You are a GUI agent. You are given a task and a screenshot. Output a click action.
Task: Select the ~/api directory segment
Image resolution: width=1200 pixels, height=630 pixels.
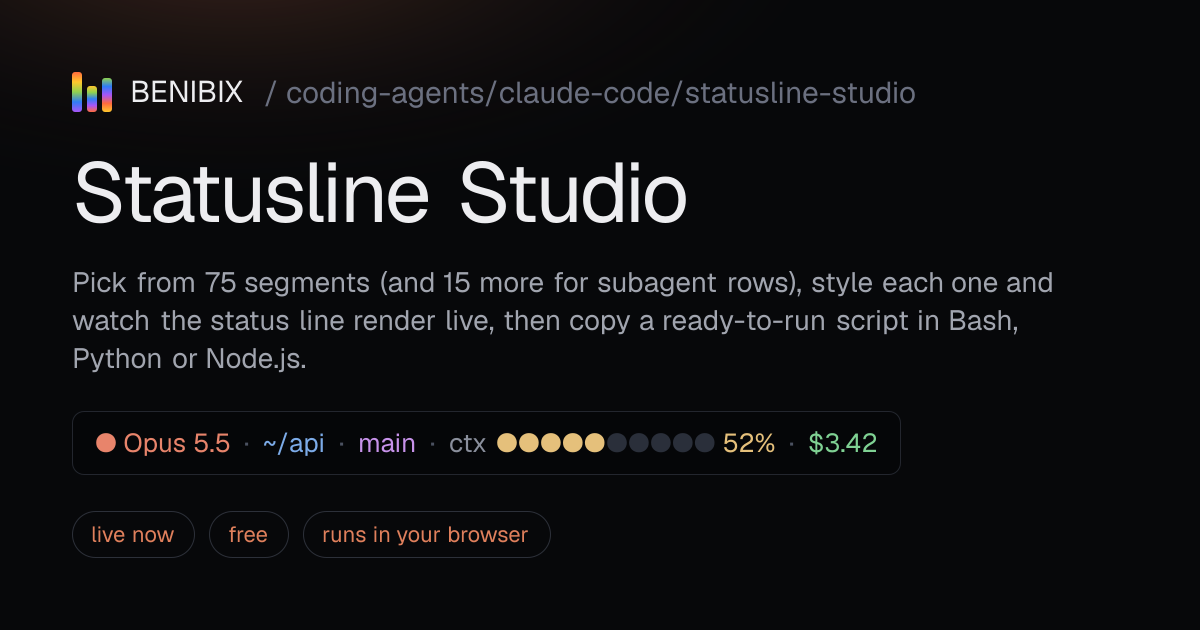294,443
